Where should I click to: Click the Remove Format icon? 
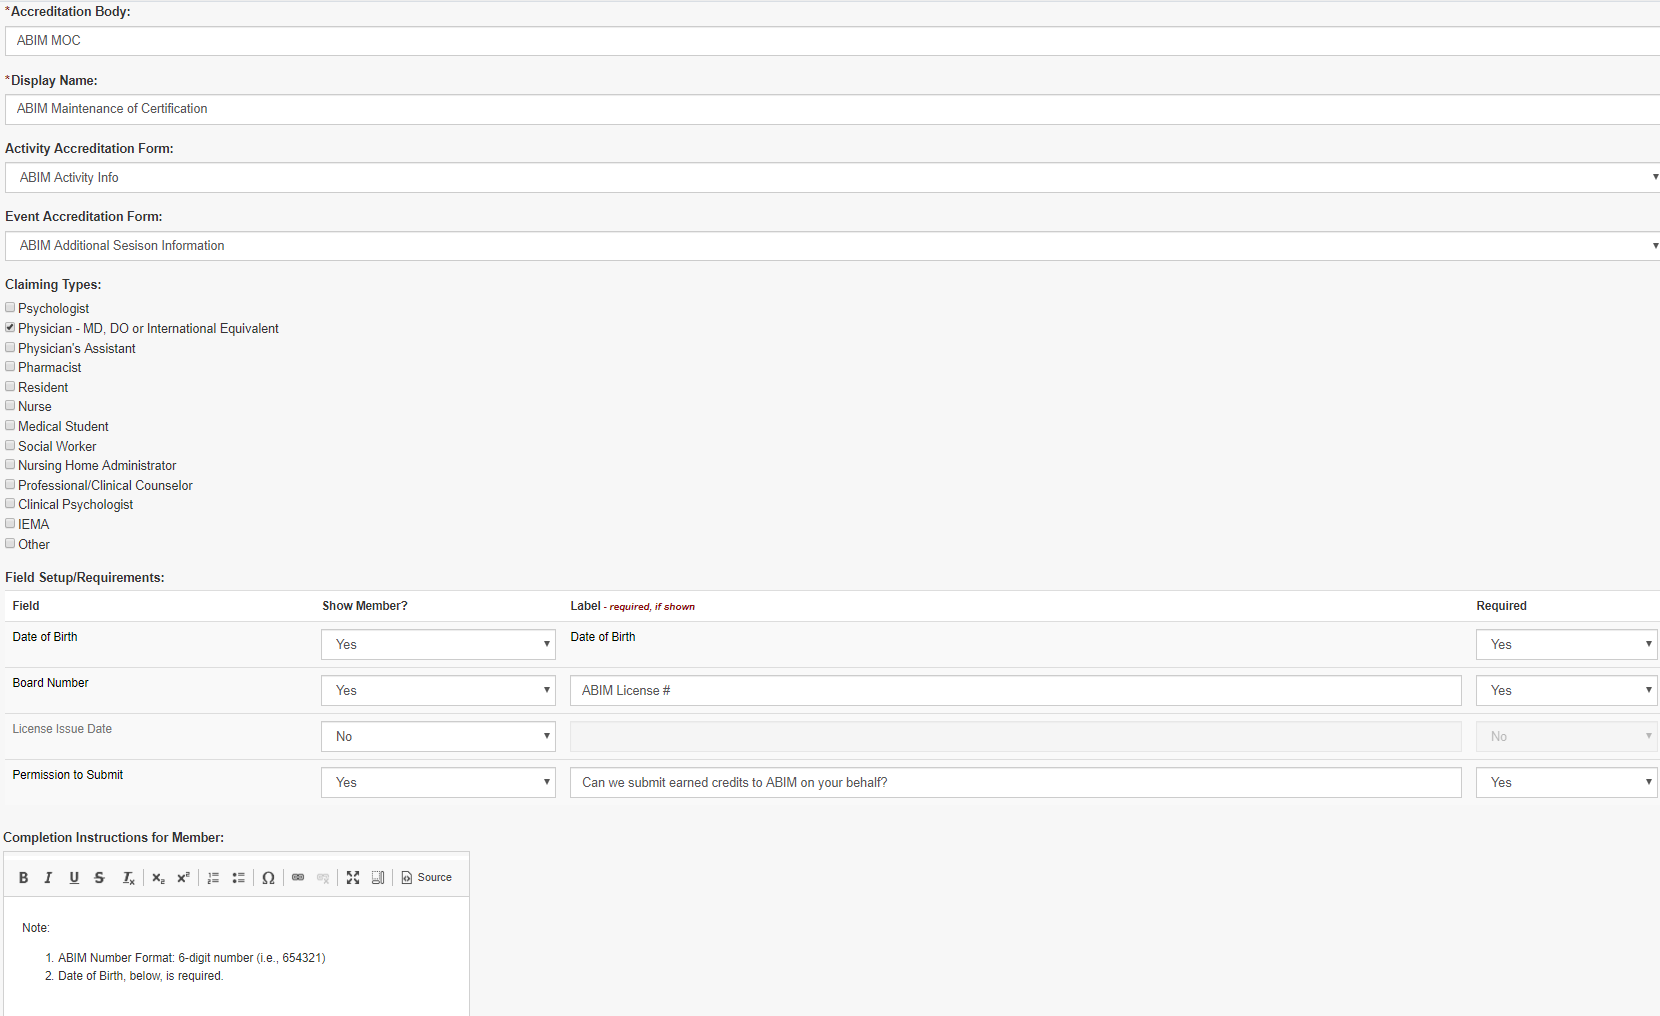point(128,878)
